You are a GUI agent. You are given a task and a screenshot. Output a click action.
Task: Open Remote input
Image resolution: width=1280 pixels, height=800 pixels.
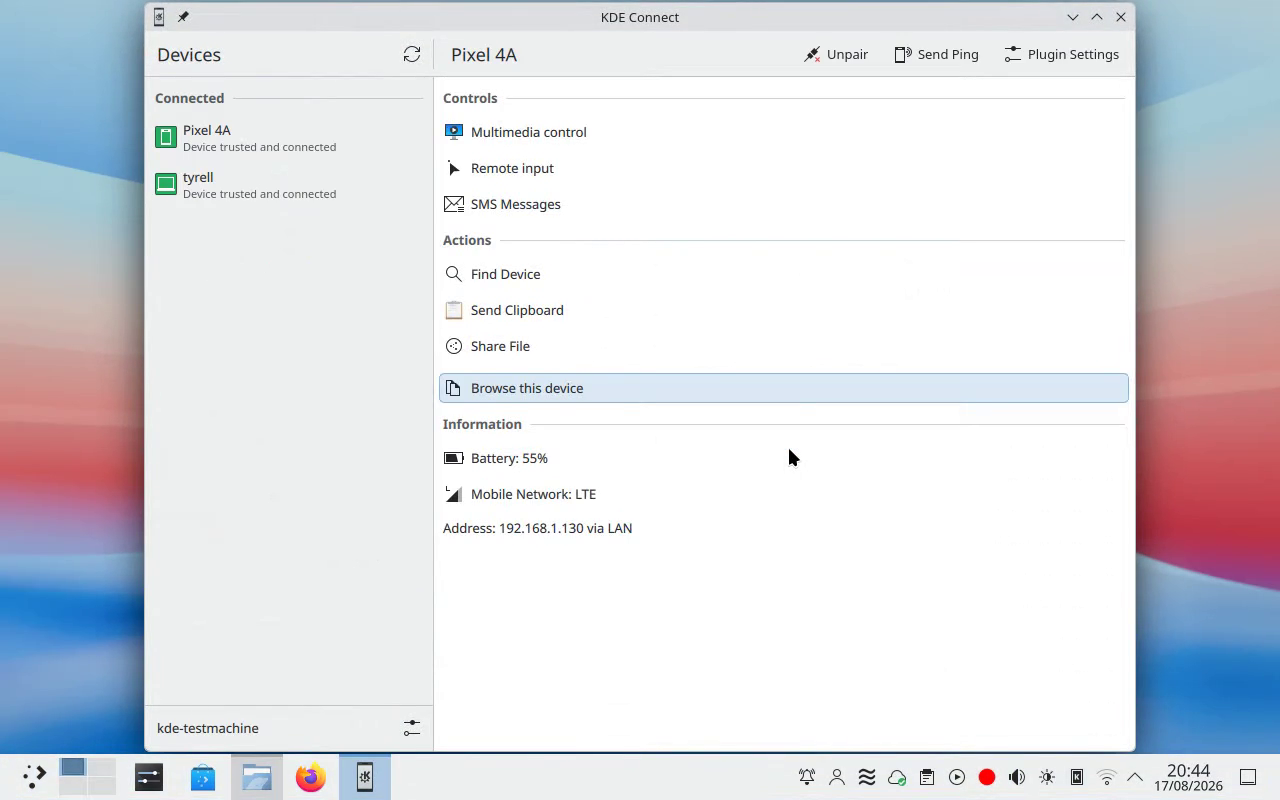coord(784,168)
